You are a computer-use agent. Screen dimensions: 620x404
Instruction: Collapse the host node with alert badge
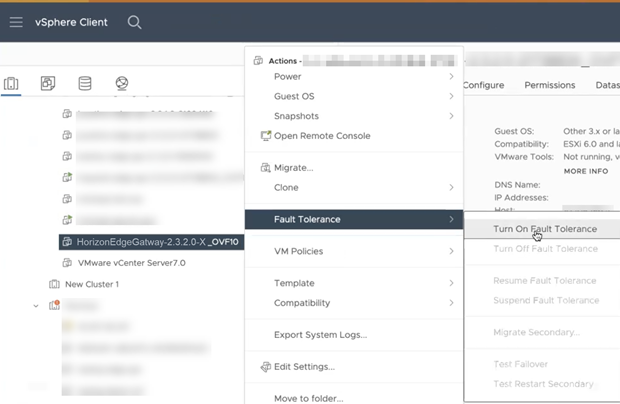[36, 306]
